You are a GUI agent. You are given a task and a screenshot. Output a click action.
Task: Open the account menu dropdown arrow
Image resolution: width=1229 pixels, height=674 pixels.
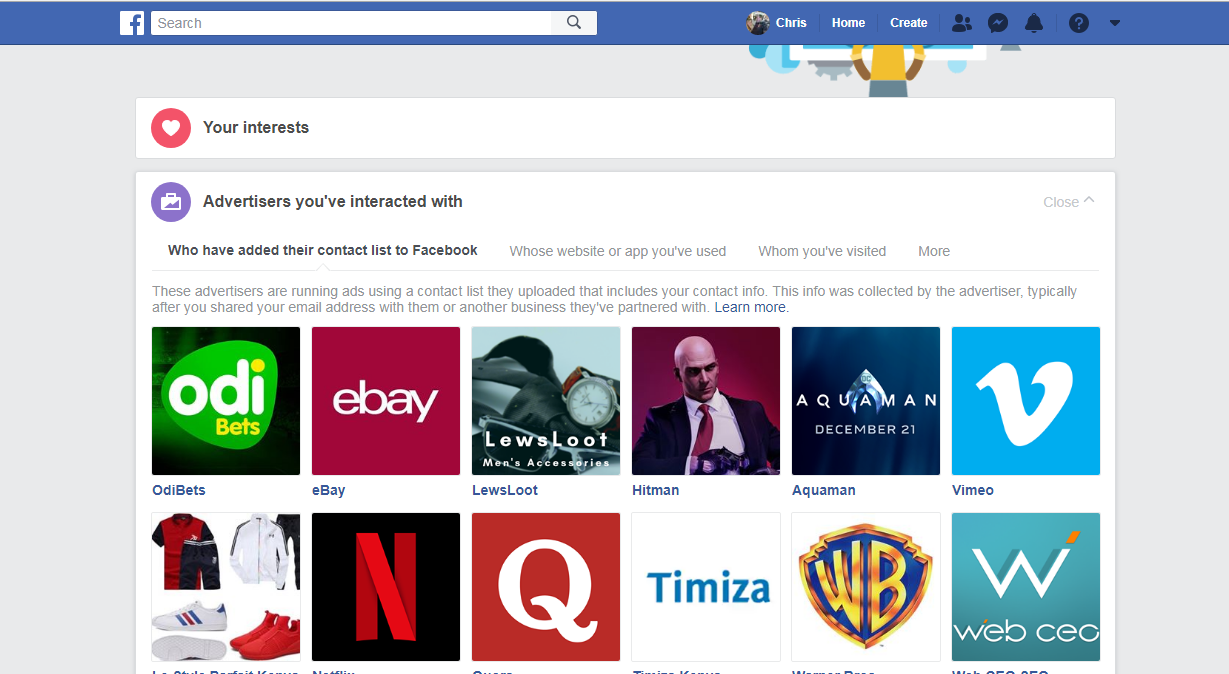1115,23
